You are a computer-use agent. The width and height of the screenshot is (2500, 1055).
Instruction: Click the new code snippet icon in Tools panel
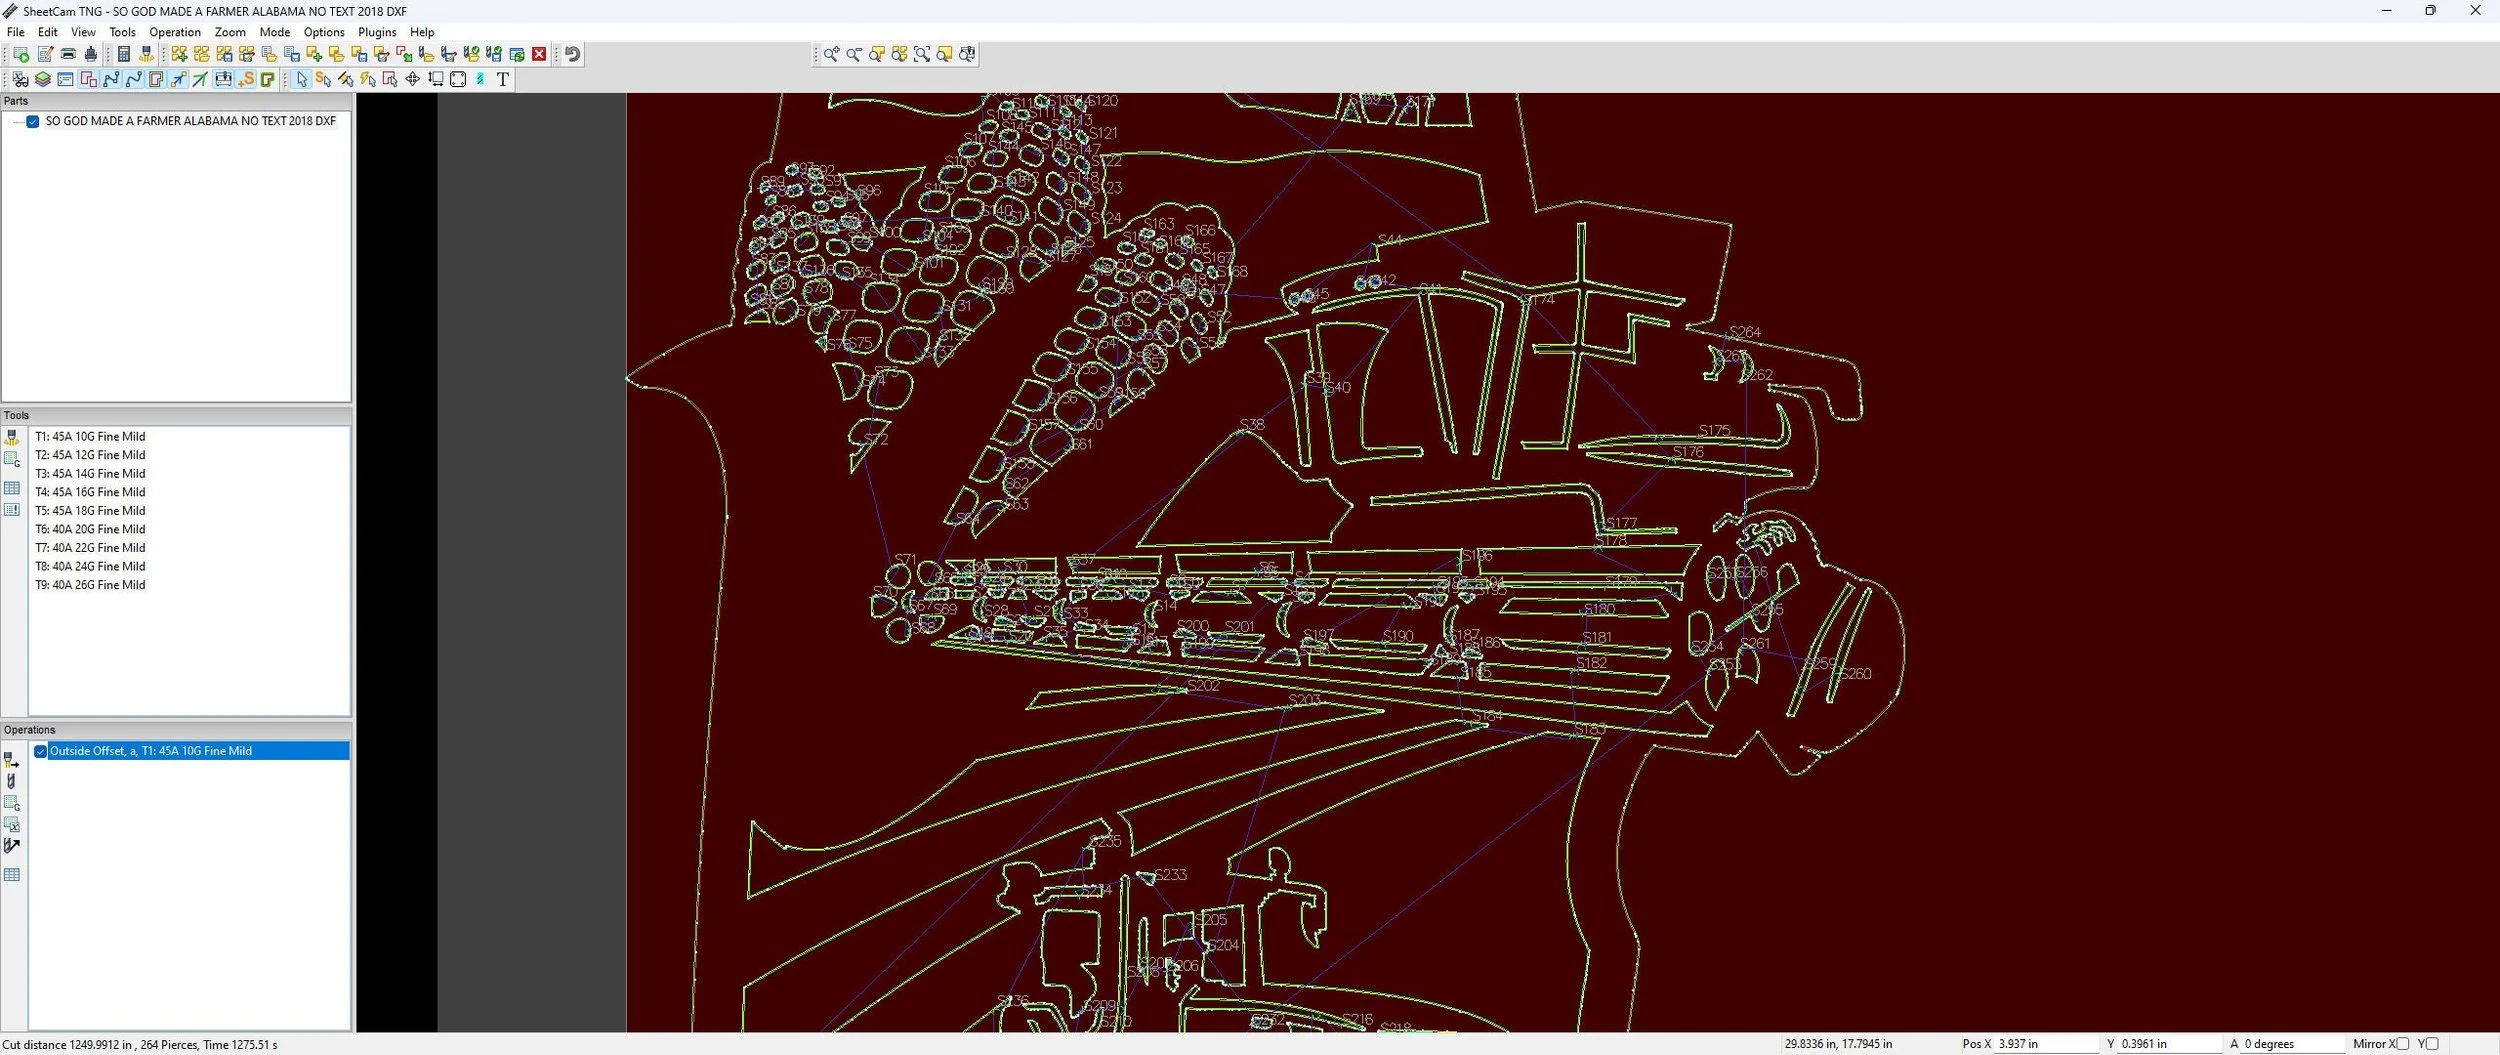(x=12, y=459)
